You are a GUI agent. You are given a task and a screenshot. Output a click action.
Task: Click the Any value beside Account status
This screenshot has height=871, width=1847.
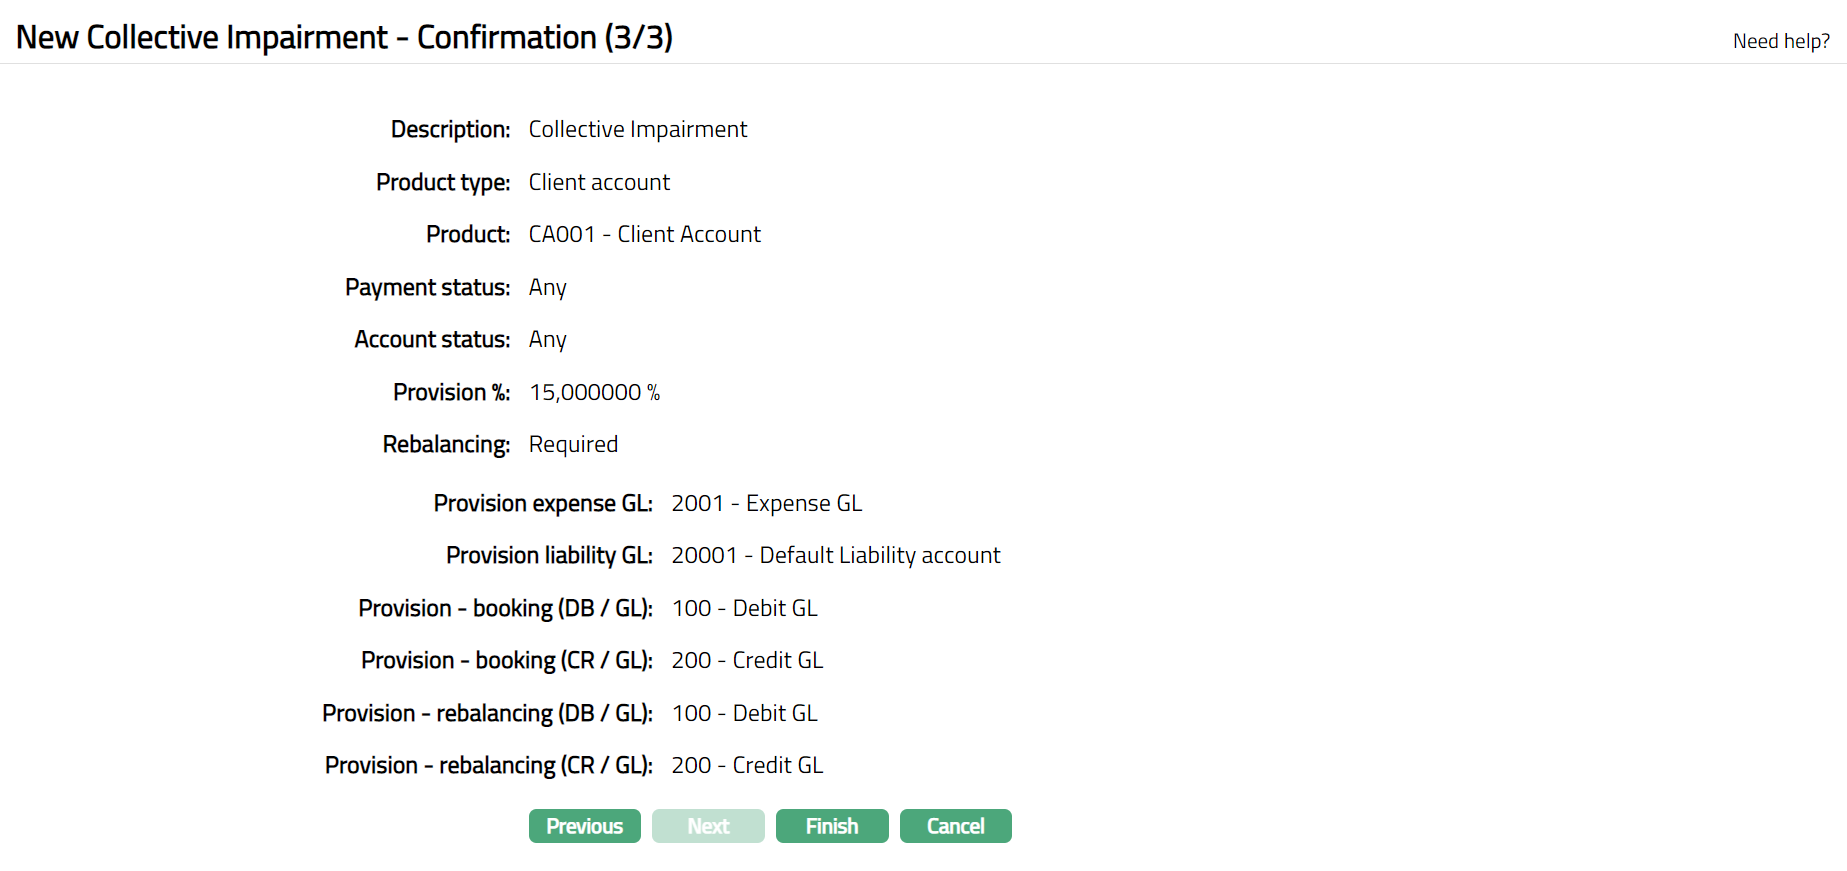coord(547,340)
